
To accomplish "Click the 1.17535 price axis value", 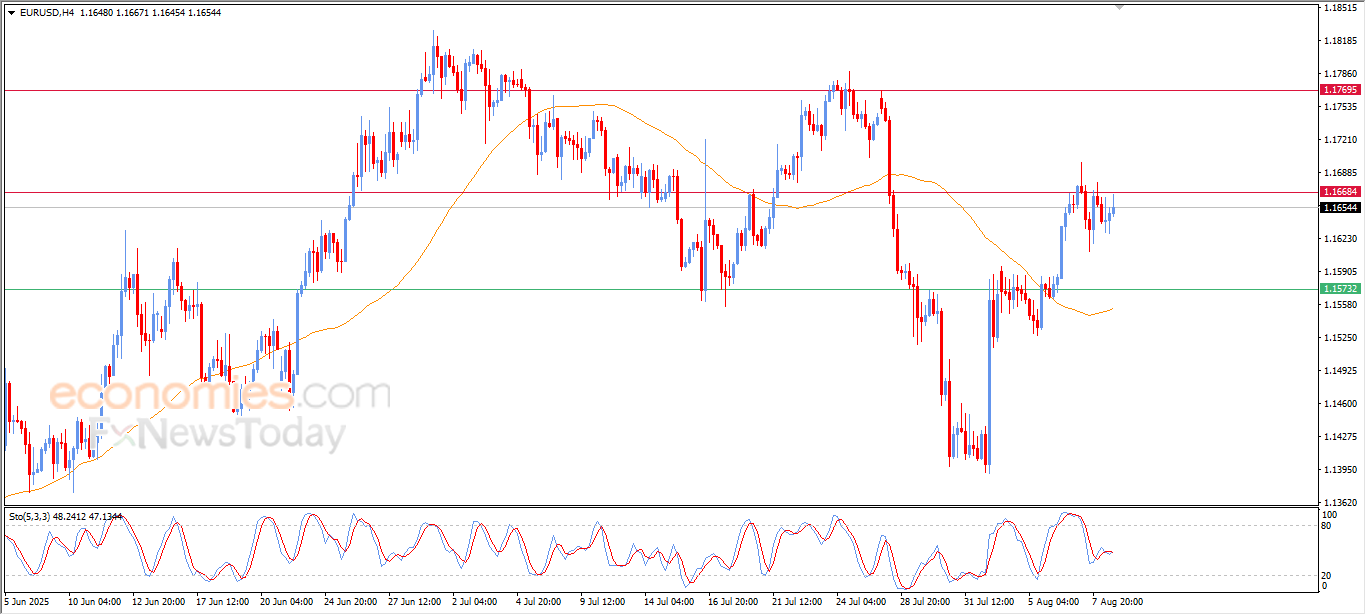I will [x=1339, y=107].
